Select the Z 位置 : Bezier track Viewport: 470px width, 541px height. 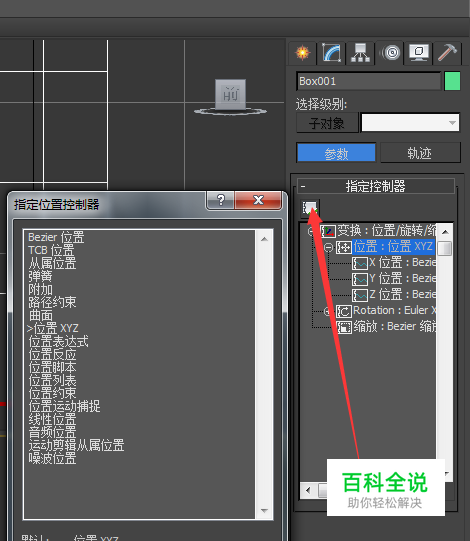(402, 294)
